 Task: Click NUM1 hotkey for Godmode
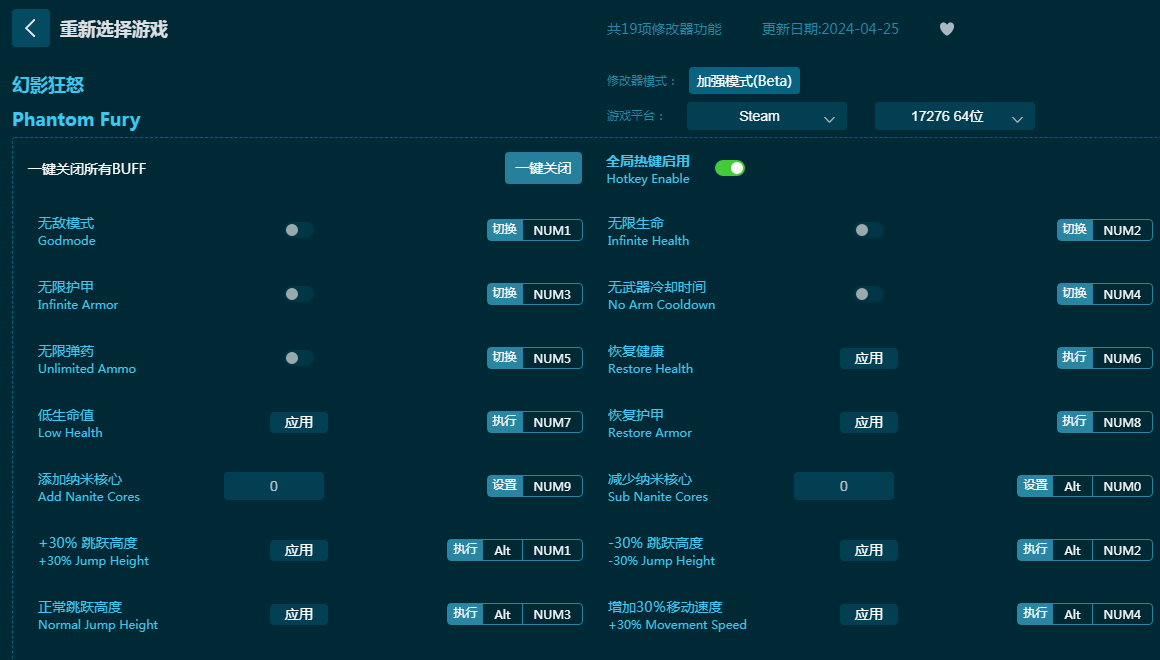[552, 230]
